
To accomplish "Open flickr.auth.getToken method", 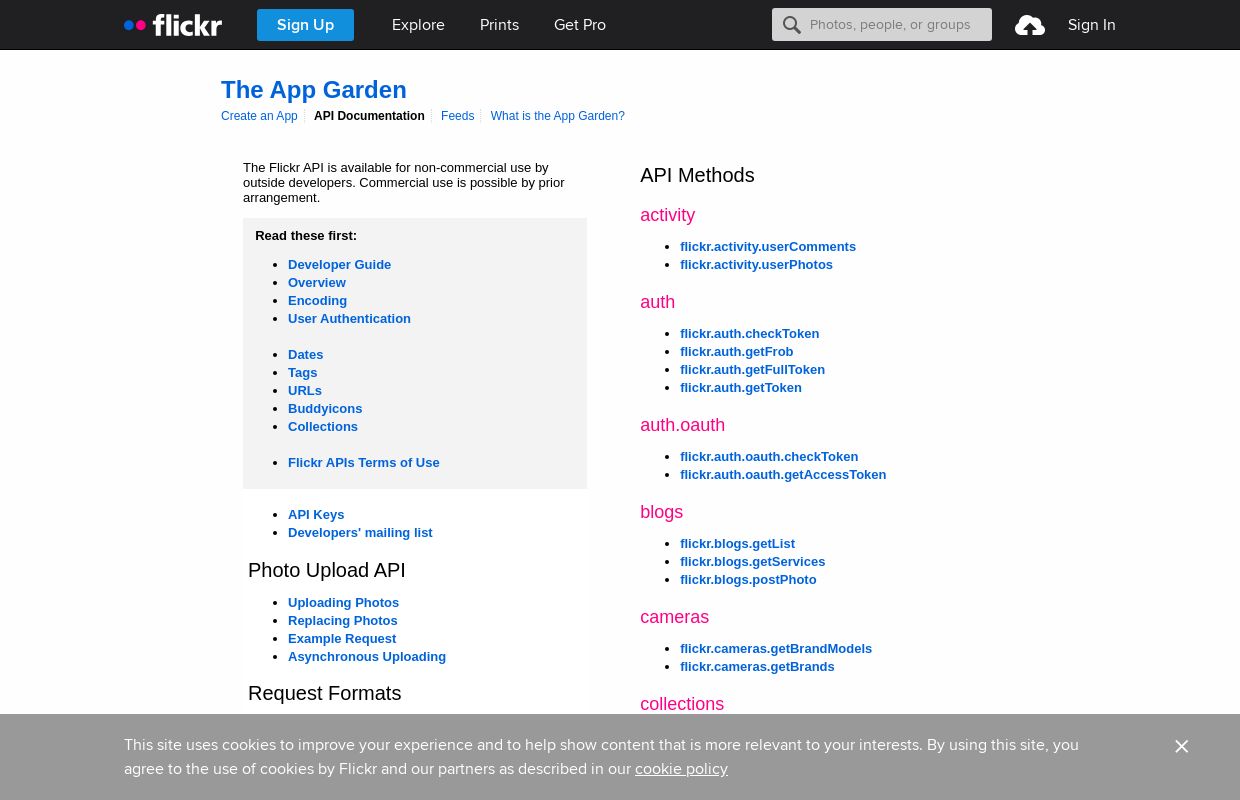I will point(741,388).
